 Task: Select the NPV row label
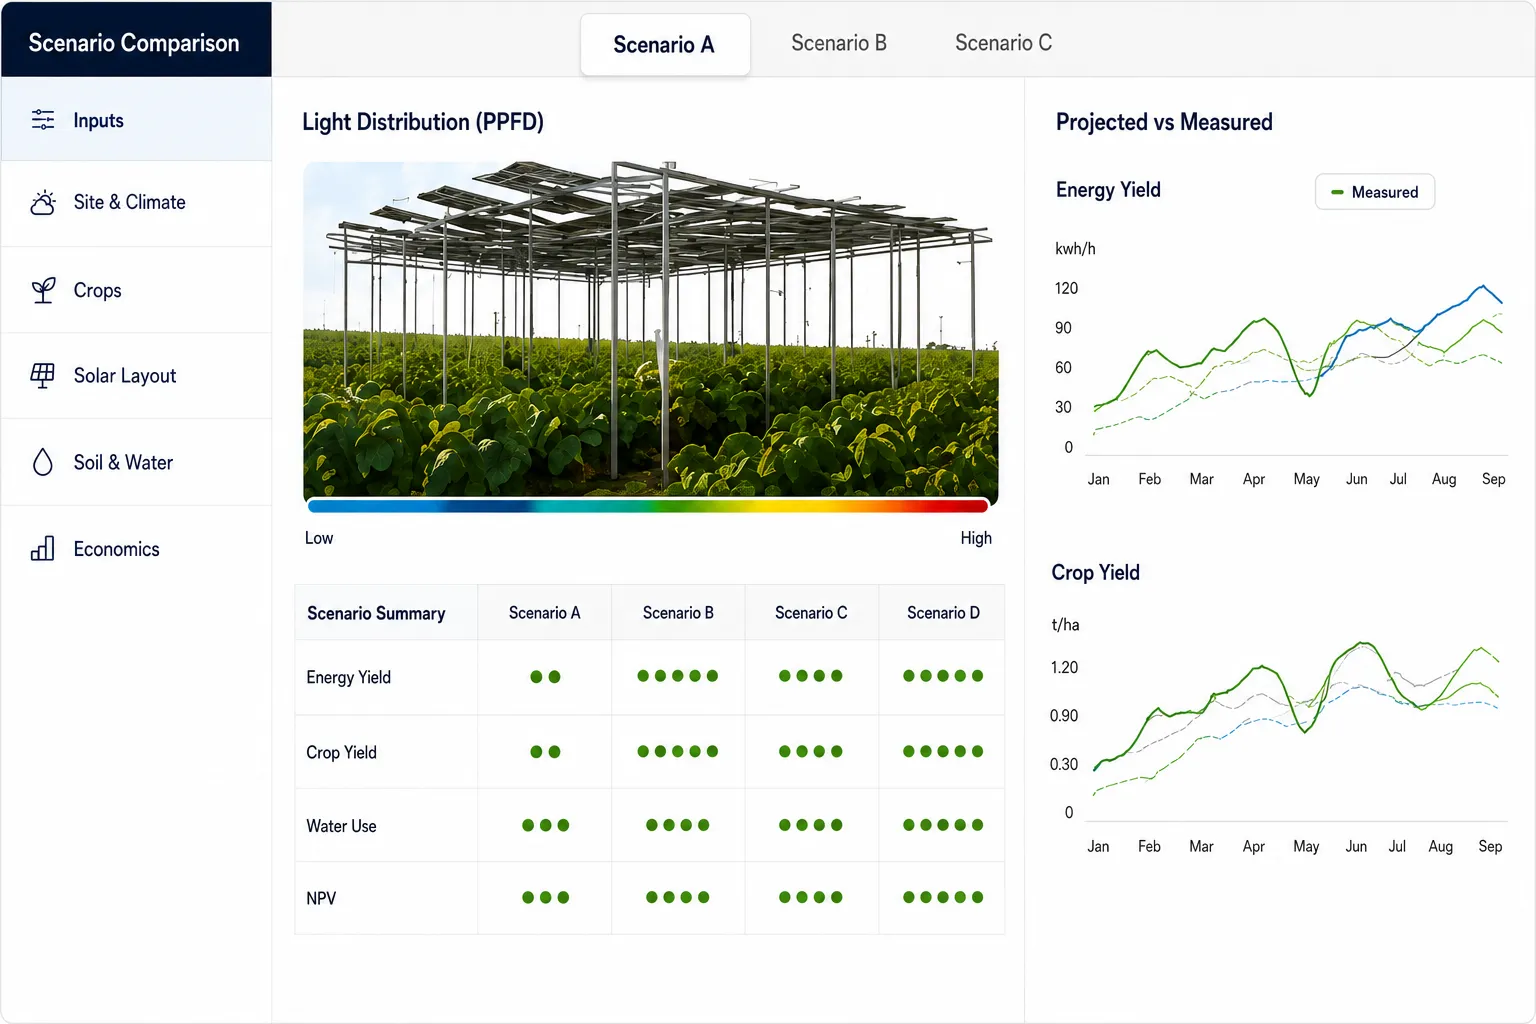click(321, 898)
